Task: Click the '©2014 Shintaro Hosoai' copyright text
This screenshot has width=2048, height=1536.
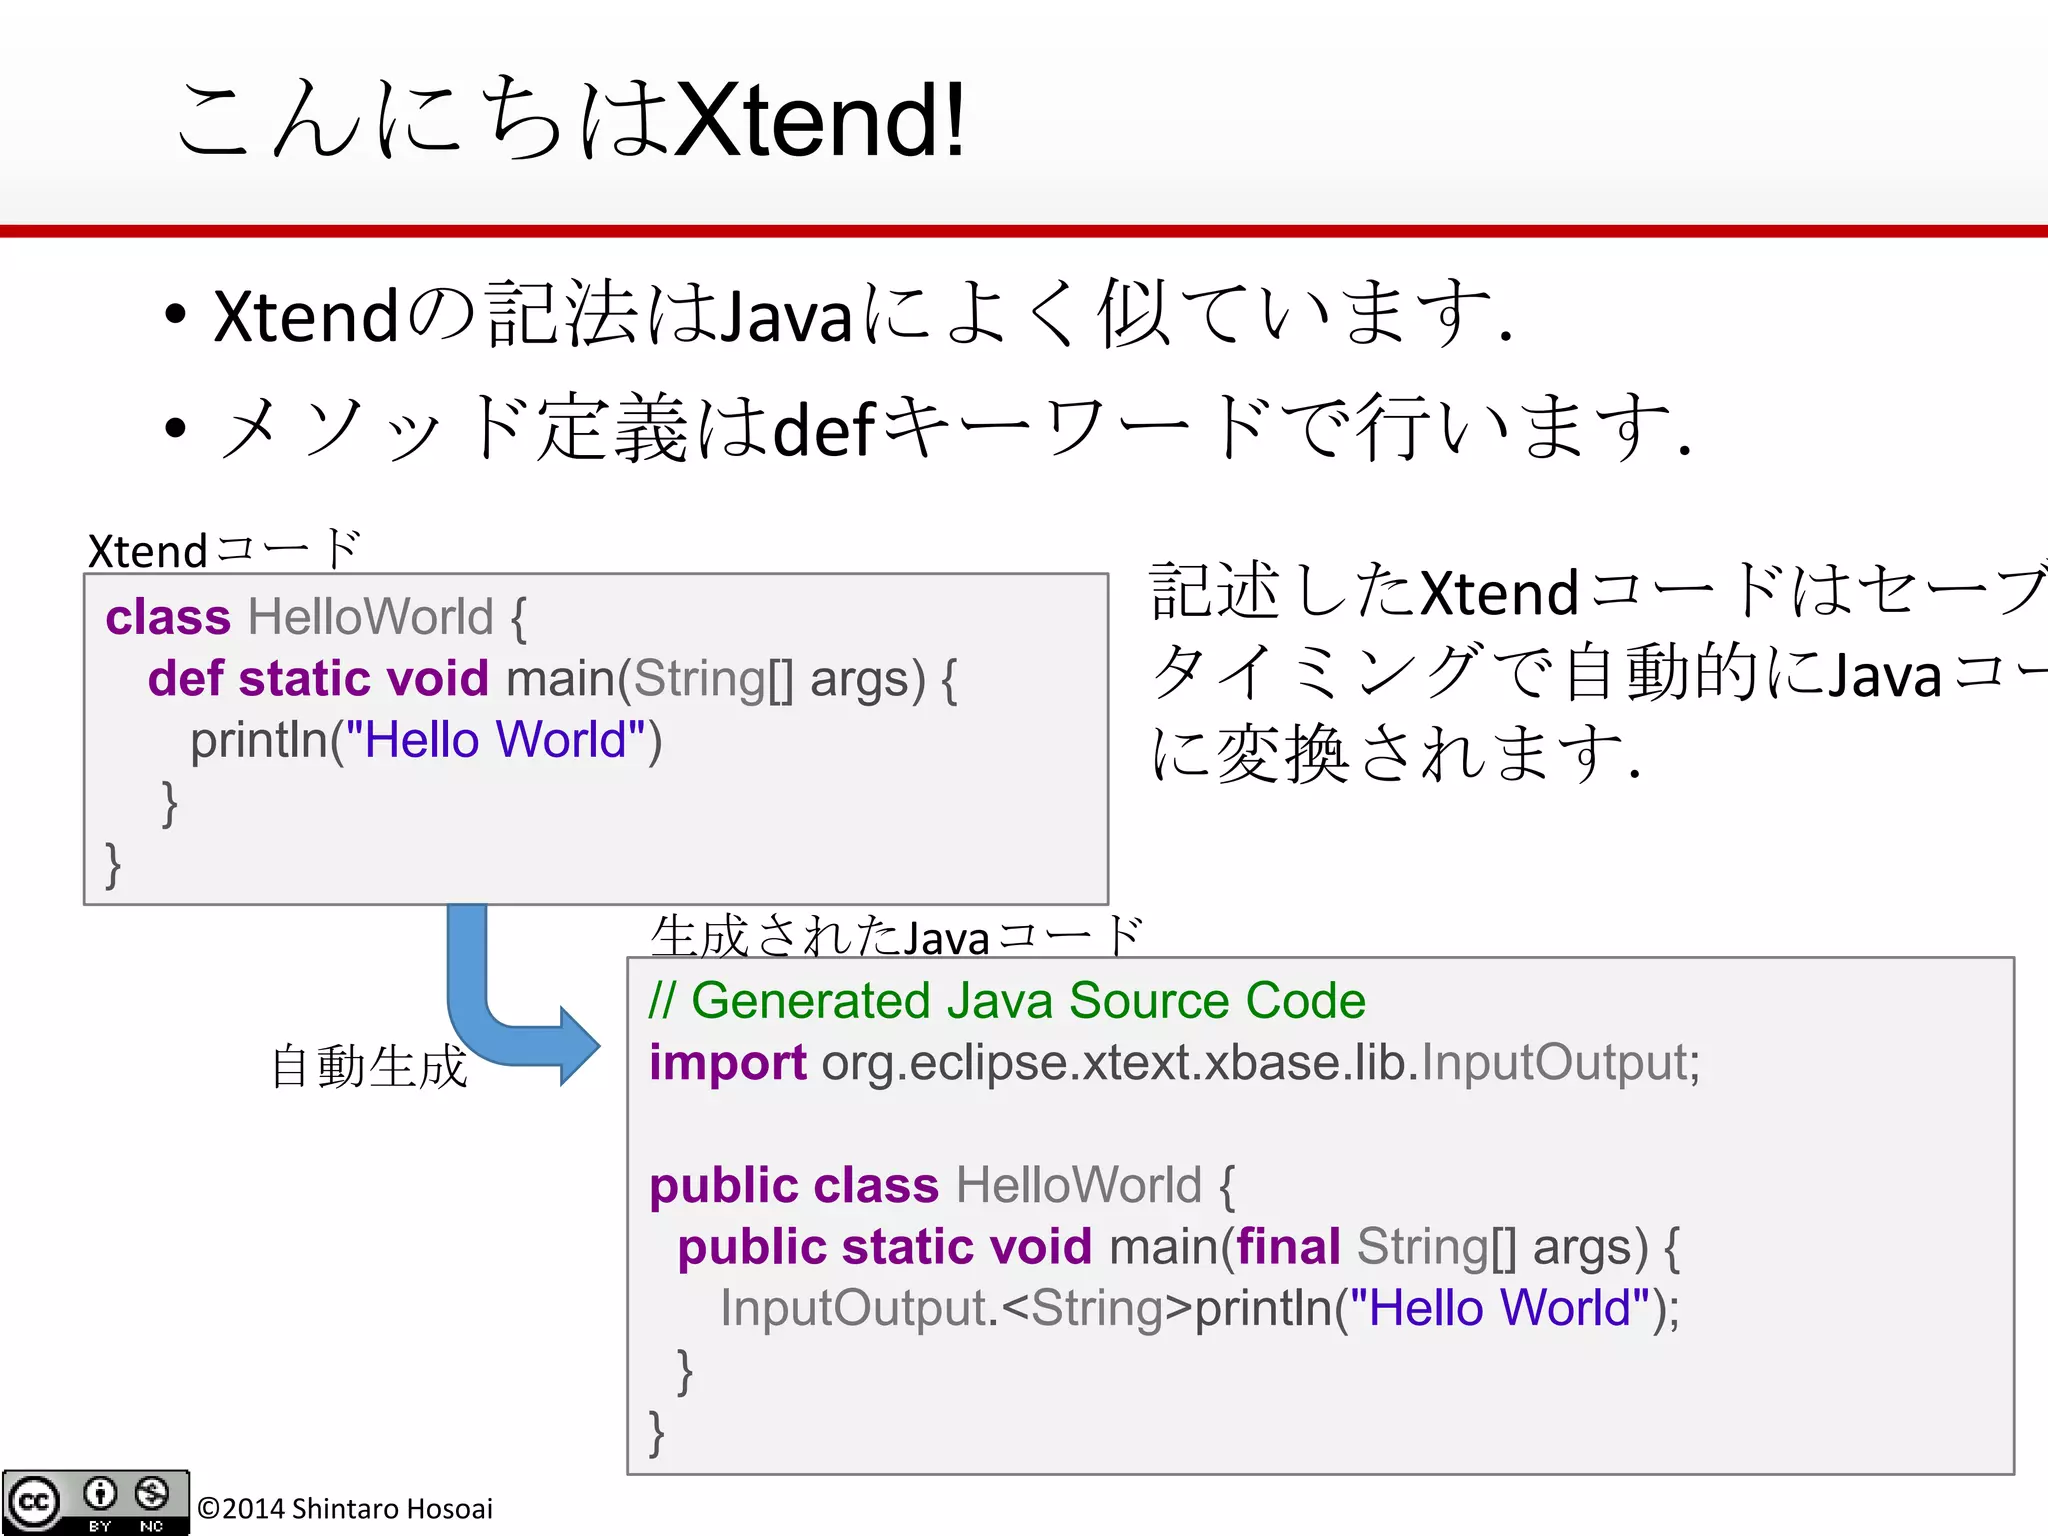Action: (345, 1508)
